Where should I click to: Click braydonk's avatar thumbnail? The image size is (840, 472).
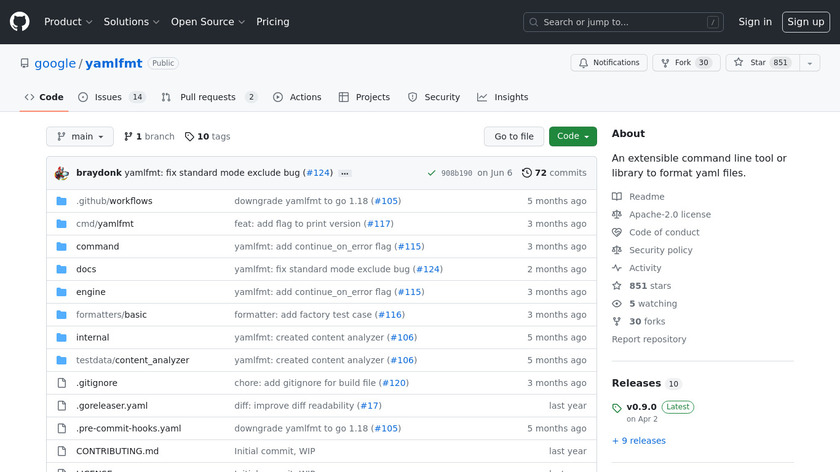tap(62, 173)
